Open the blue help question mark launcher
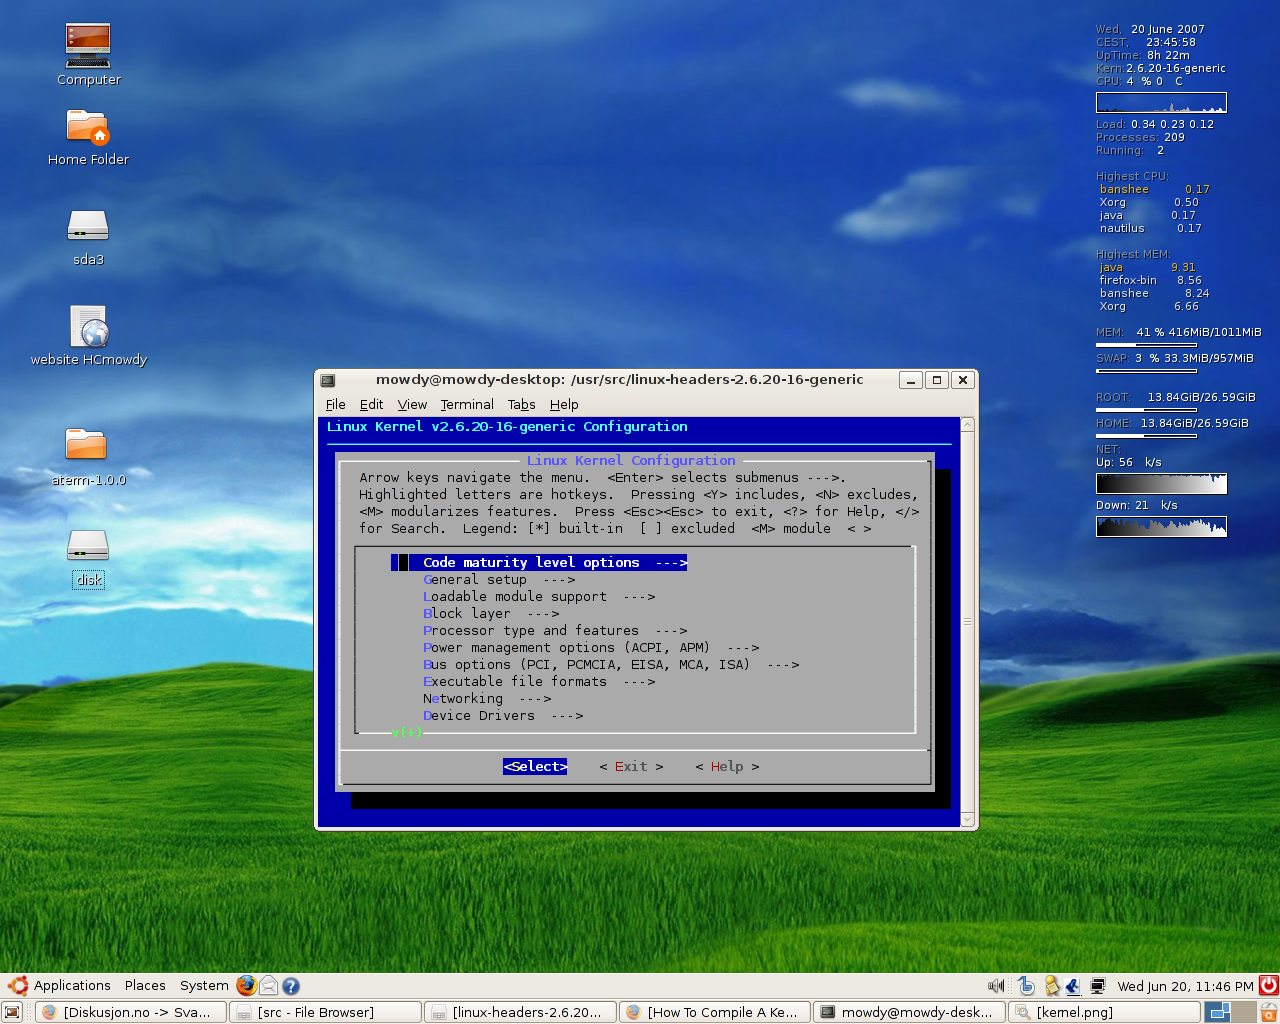The height and width of the screenshot is (1024, 1280). tap(291, 986)
